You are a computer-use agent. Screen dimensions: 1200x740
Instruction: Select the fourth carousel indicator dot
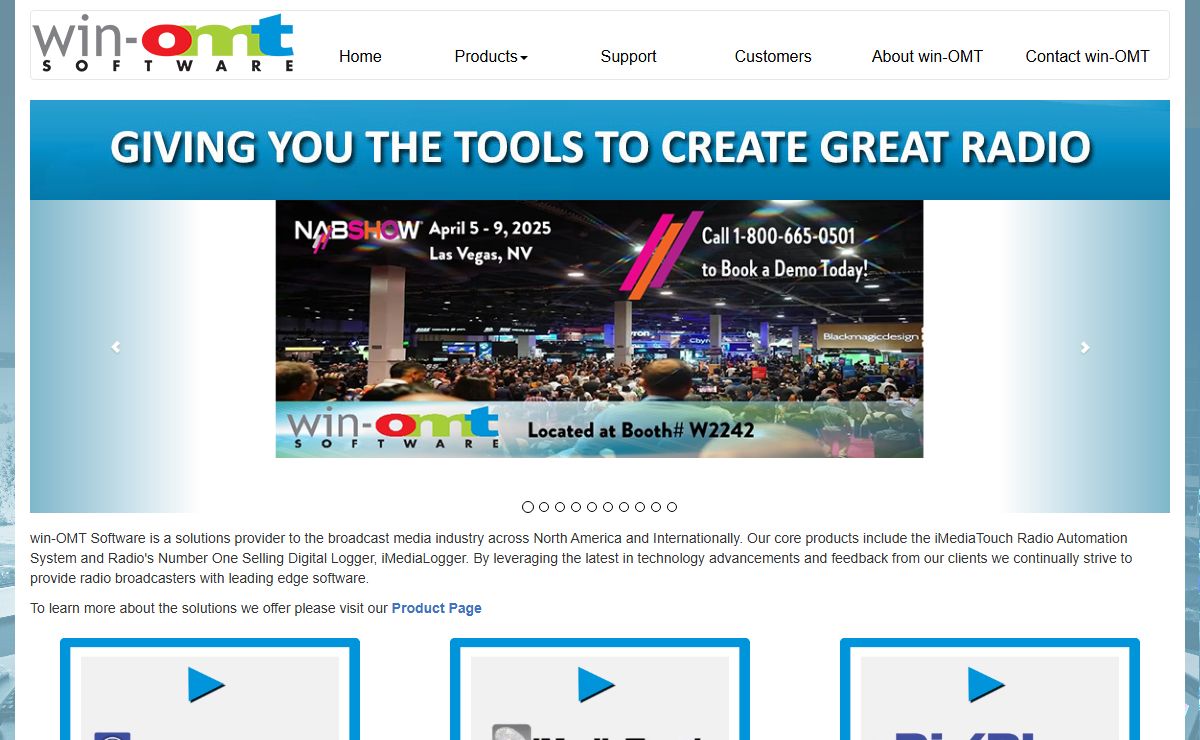(576, 507)
